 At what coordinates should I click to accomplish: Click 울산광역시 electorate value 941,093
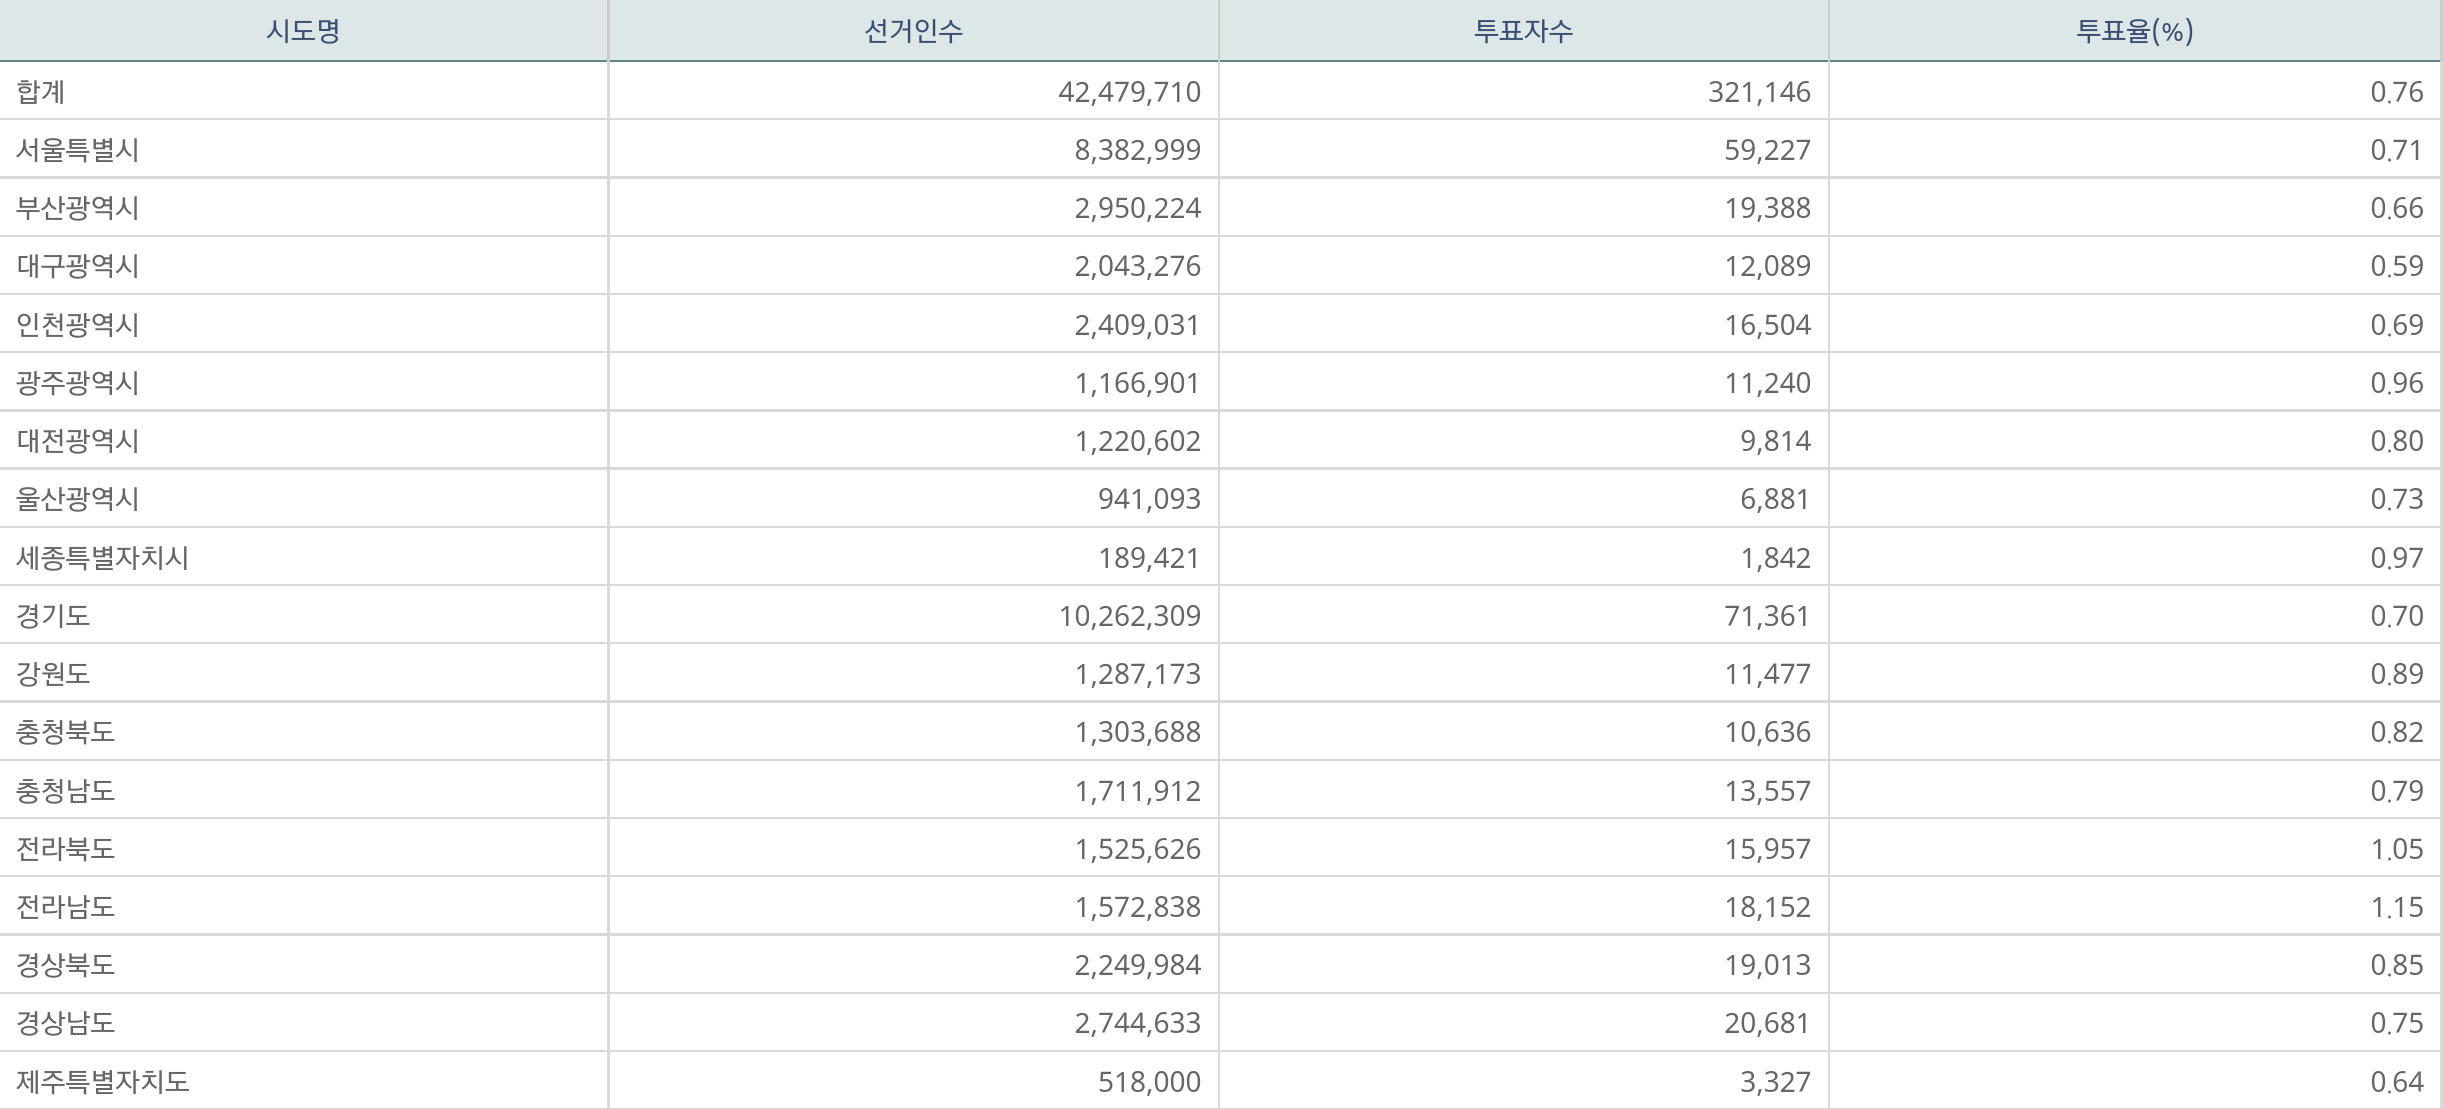(1149, 499)
